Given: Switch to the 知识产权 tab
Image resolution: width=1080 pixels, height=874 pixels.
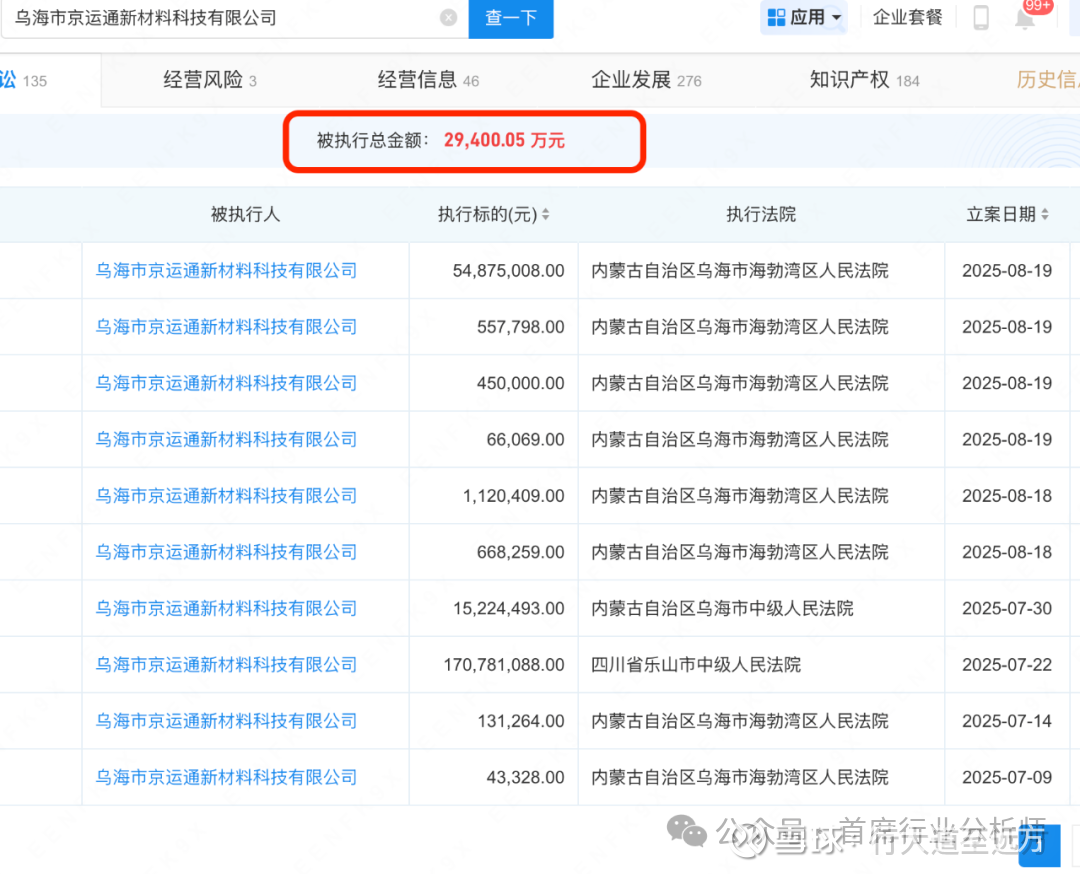Looking at the screenshot, I should [864, 80].
